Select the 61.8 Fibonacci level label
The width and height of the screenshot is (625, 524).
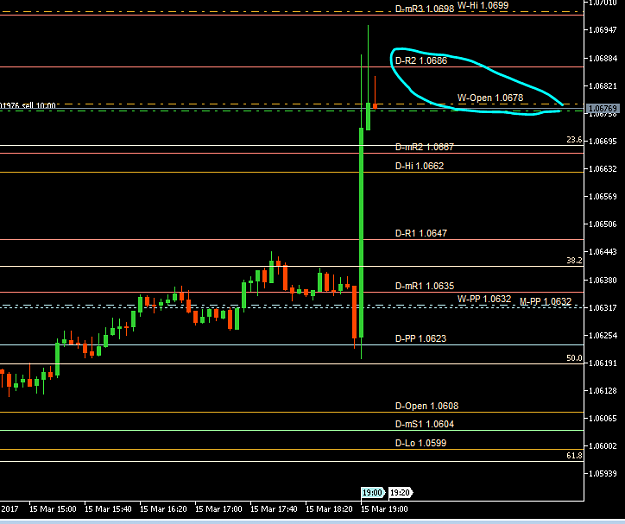point(574,455)
